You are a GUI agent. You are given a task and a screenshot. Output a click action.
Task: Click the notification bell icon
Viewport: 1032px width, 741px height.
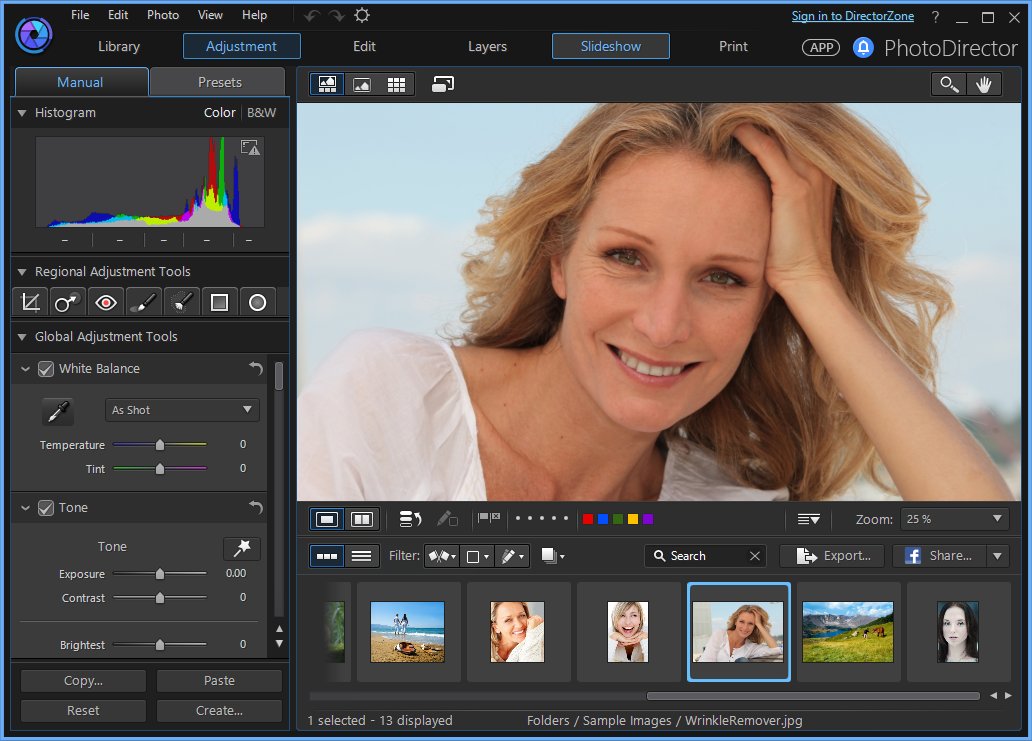863,47
